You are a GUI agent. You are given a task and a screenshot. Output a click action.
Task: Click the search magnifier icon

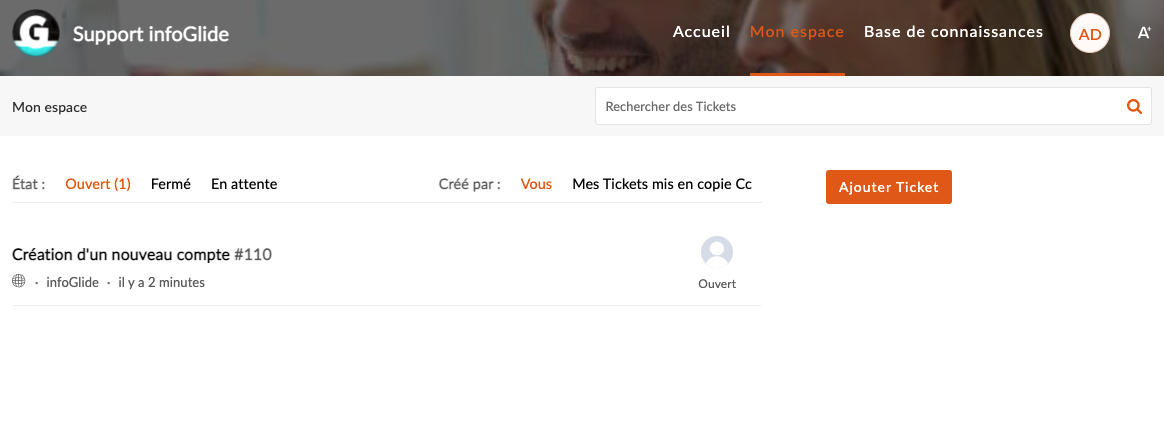tap(1134, 106)
